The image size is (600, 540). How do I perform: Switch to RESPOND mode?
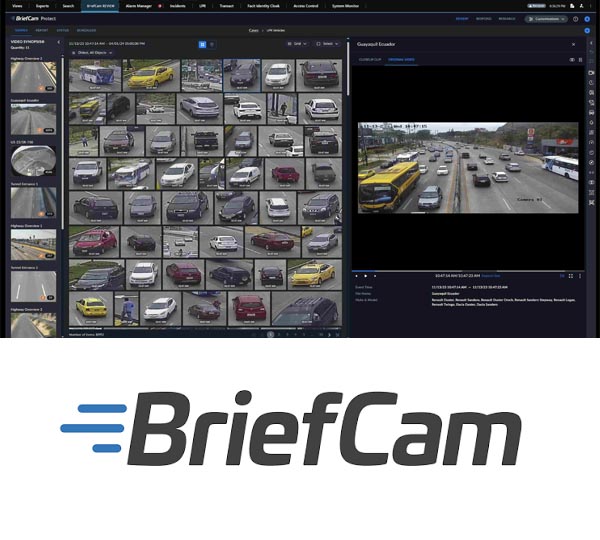tap(484, 19)
